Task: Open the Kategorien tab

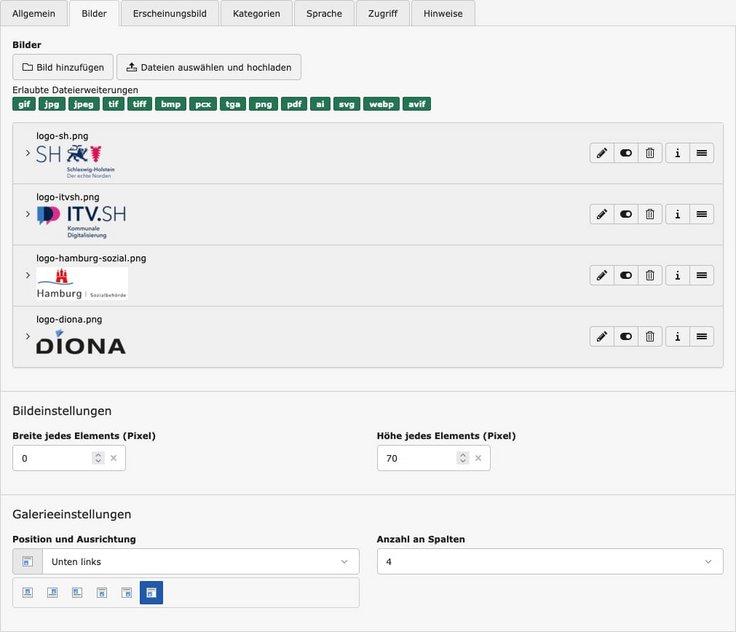Action: click(x=257, y=14)
